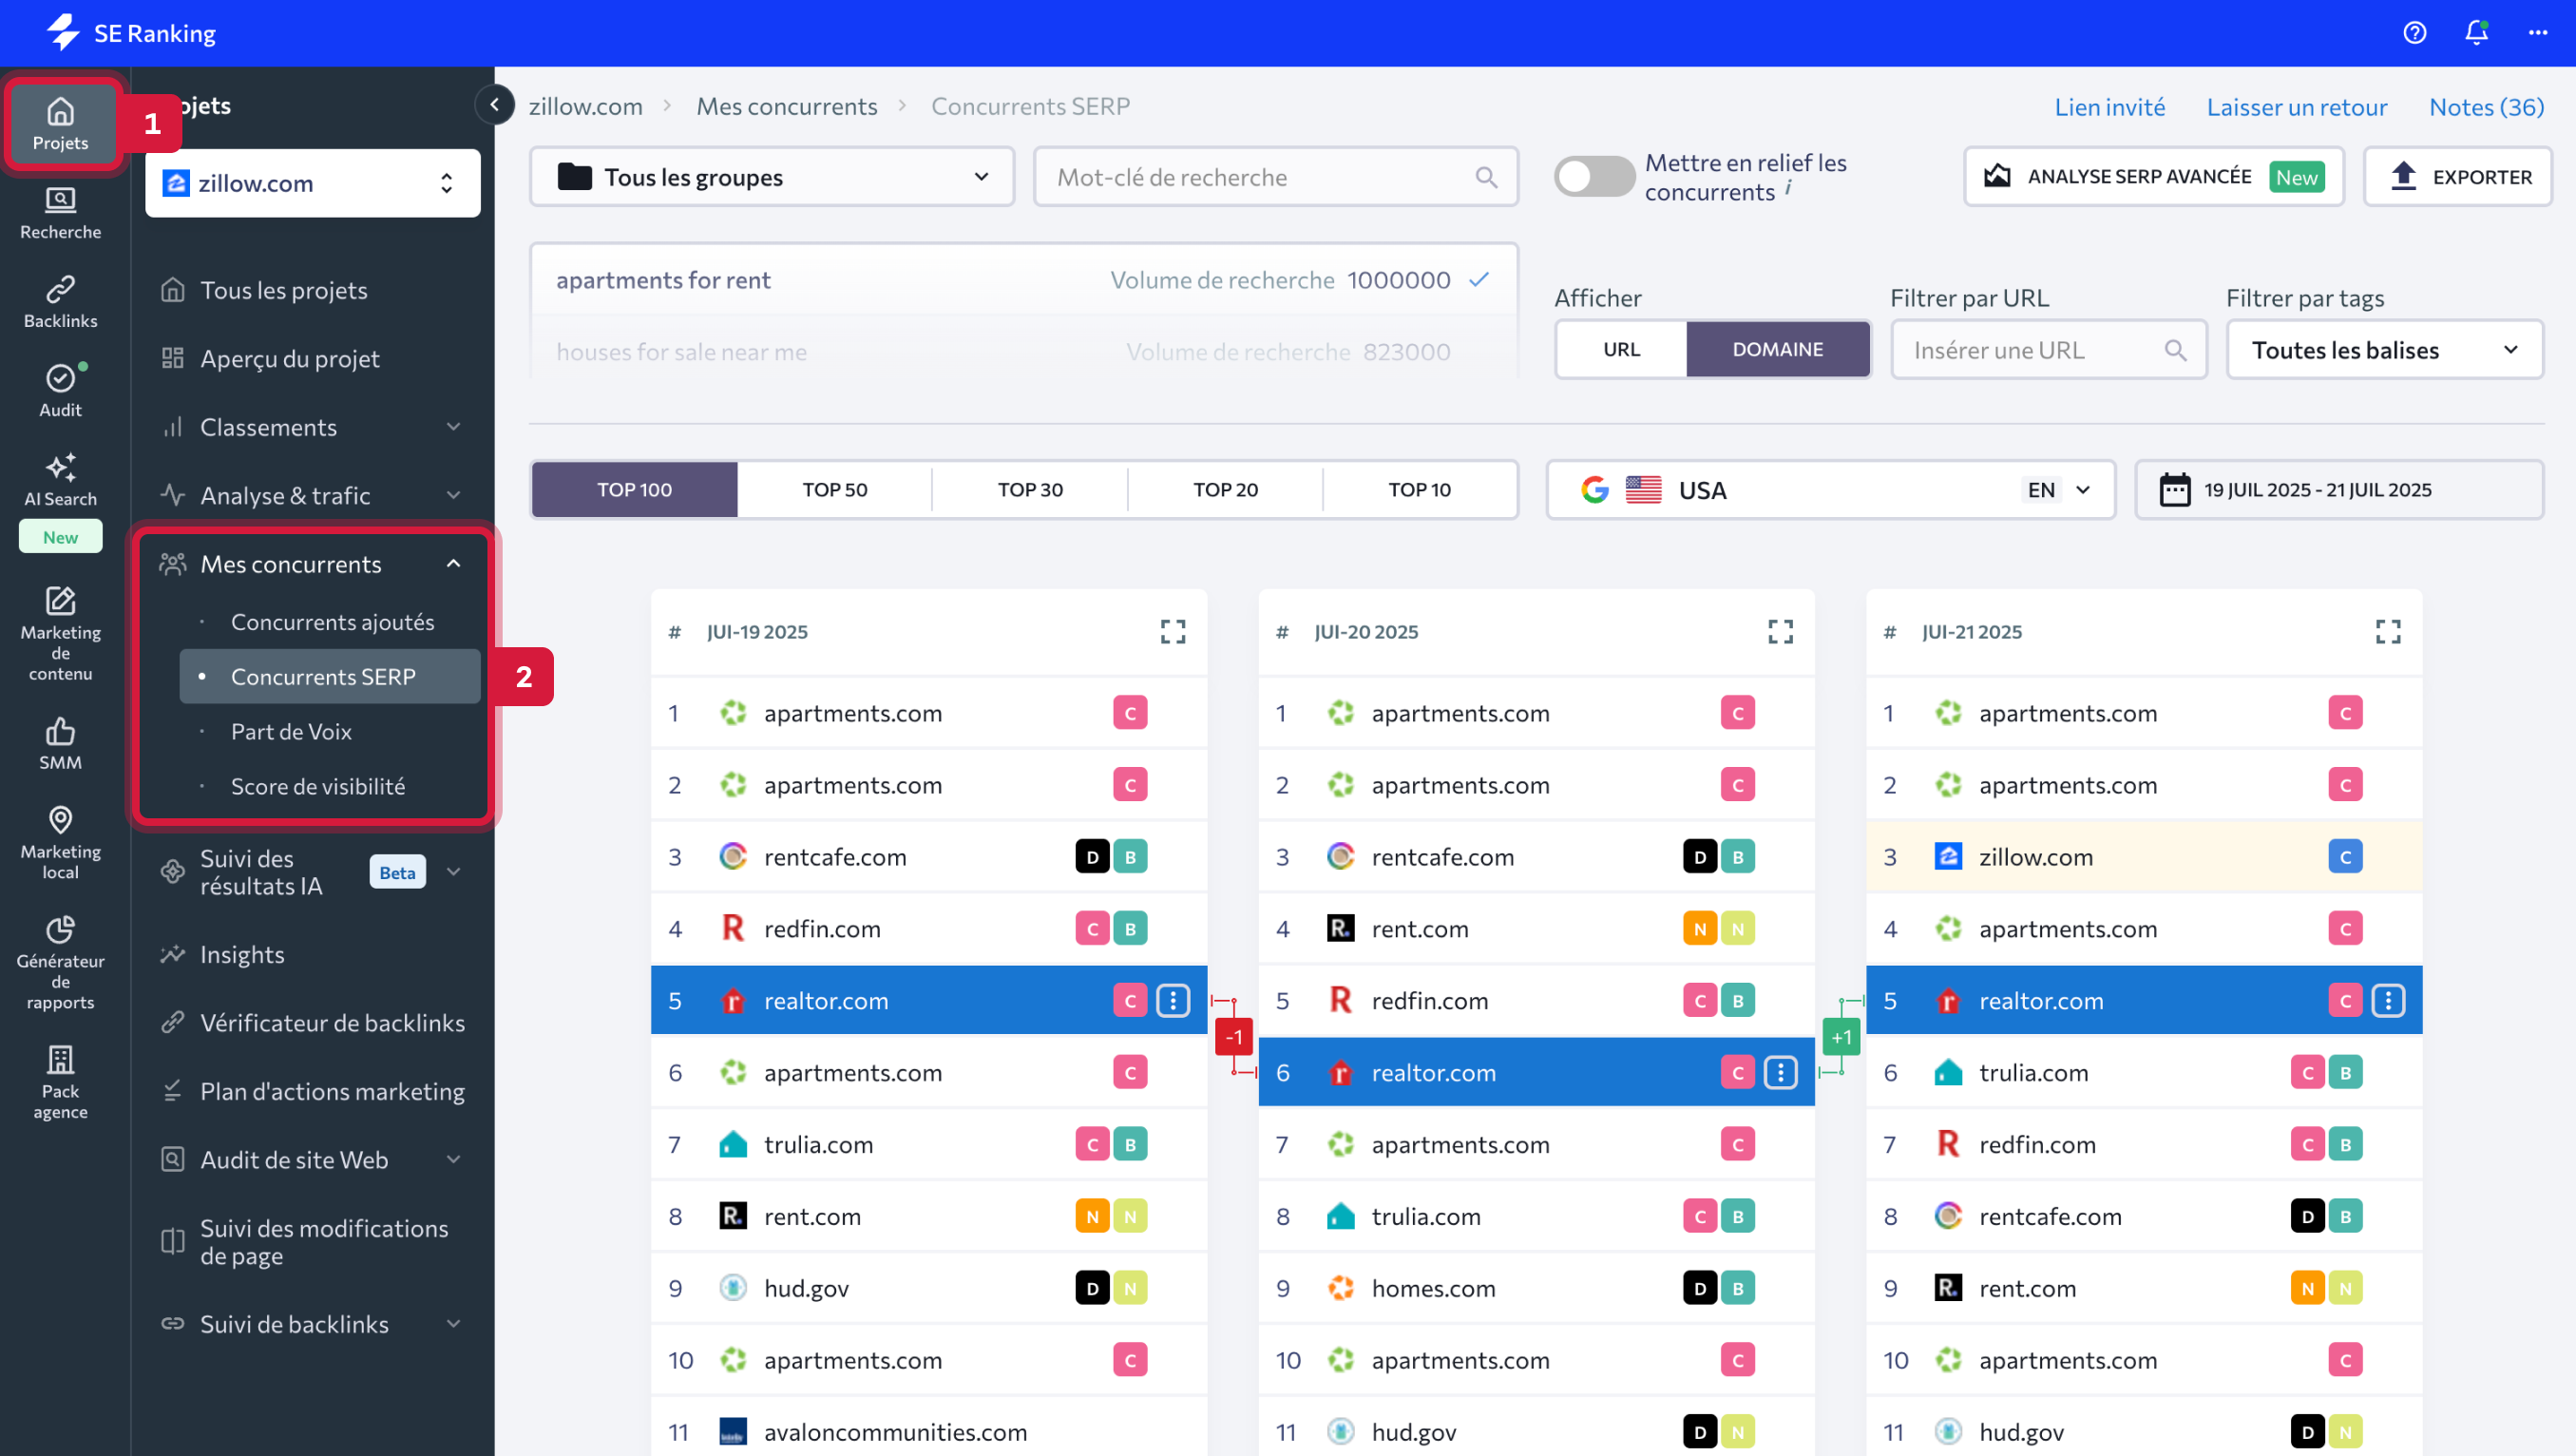2576x1456 pixels.
Task: Select the Pack agence sidebar icon
Action: coord(60,1078)
